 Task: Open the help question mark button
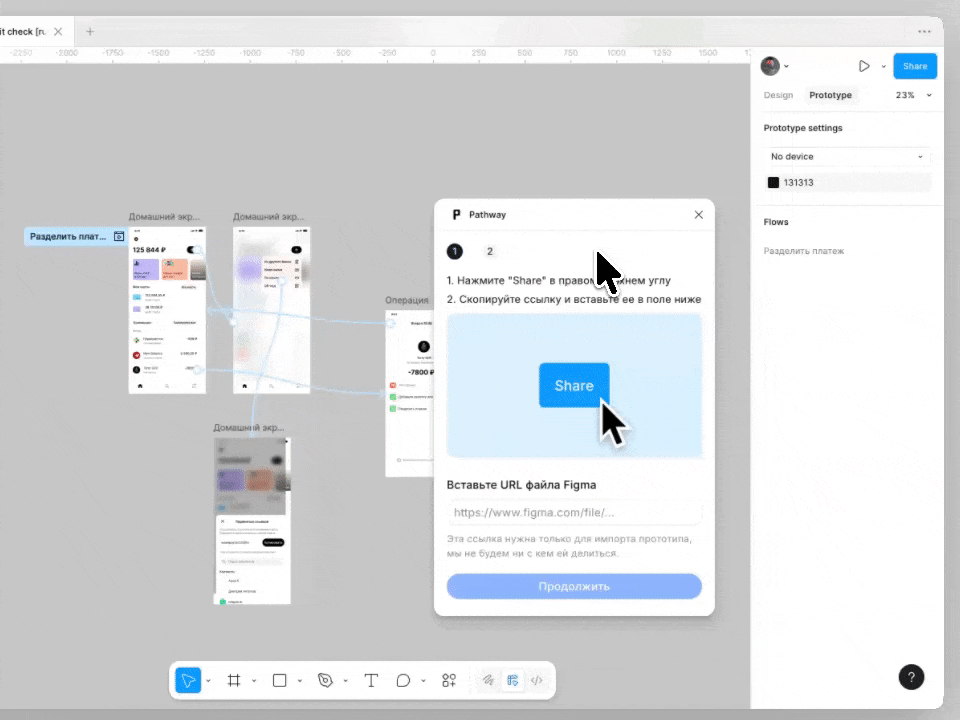point(911,677)
